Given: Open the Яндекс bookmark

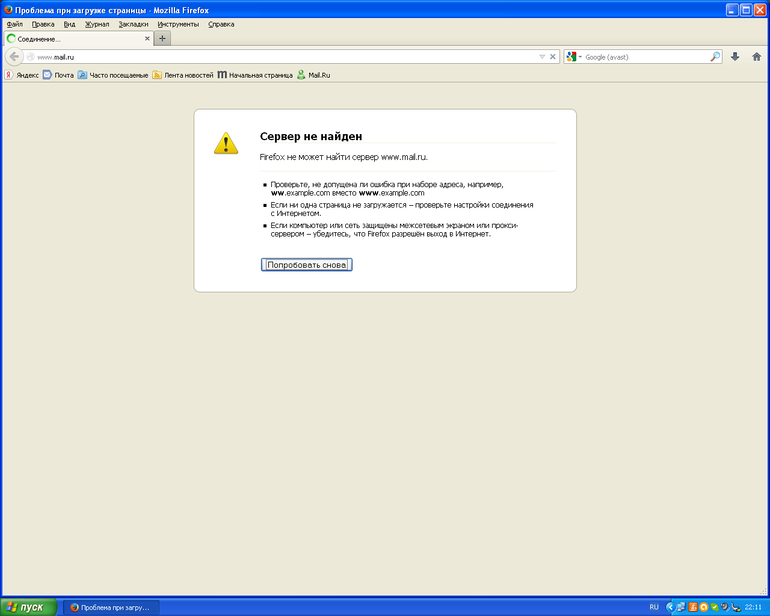Looking at the screenshot, I should pyautogui.click(x=22, y=75).
